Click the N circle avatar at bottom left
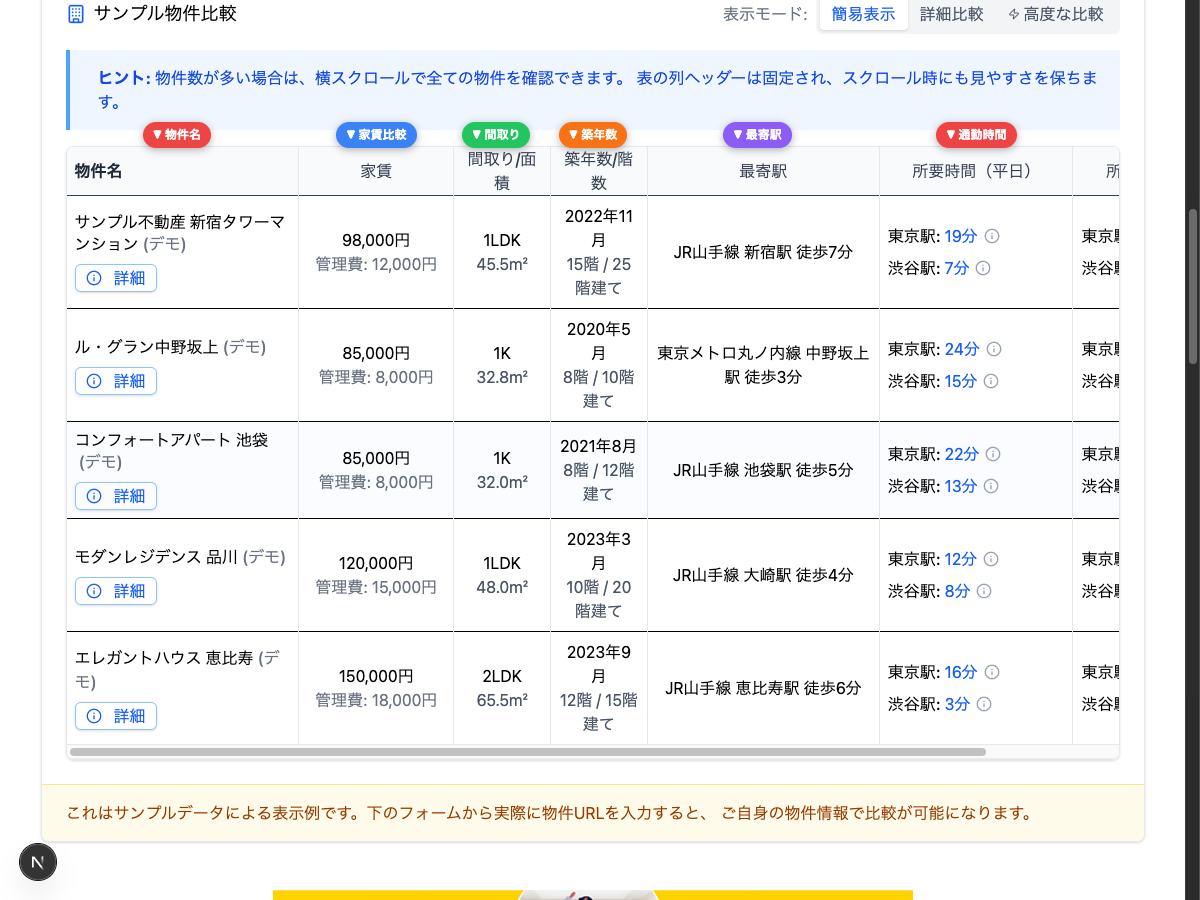 tap(37, 862)
